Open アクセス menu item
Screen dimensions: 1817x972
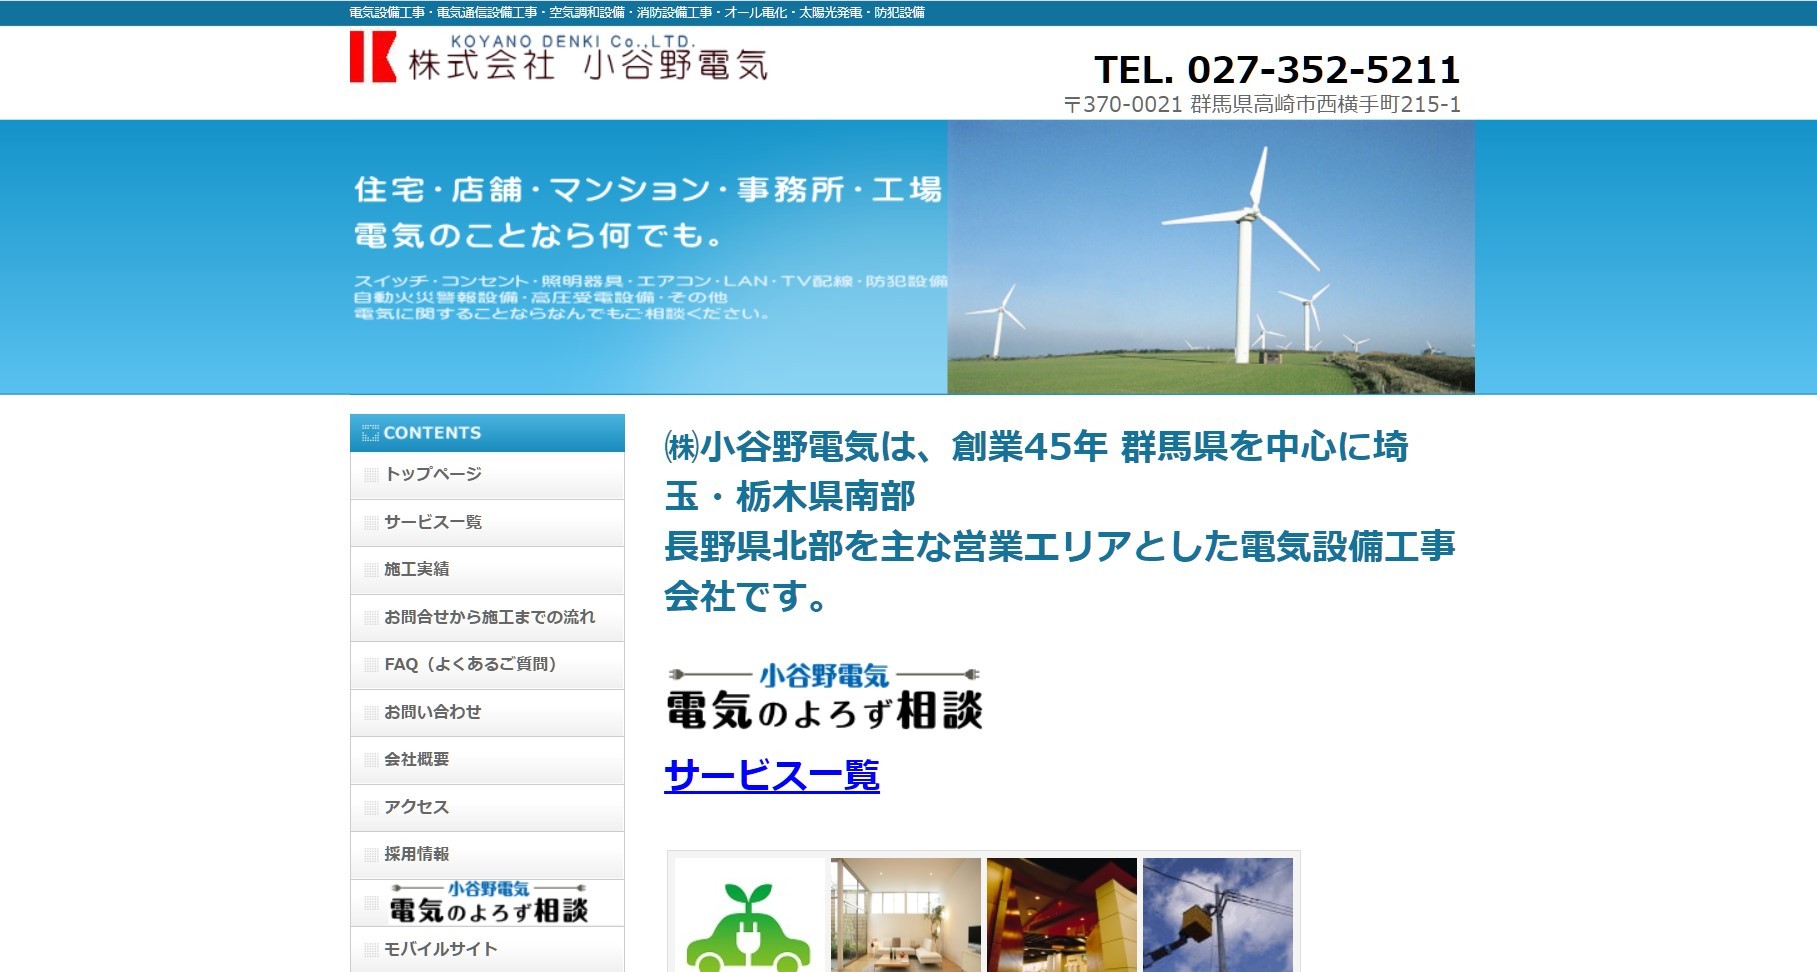(x=487, y=808)
